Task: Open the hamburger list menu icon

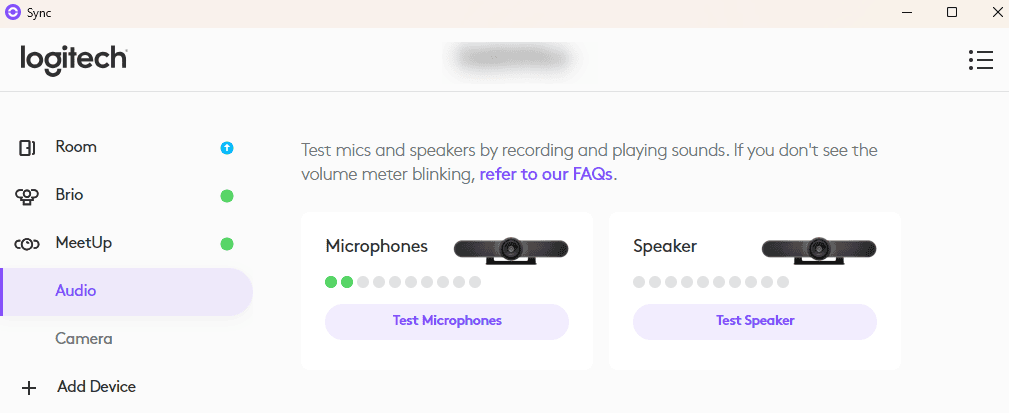Action: (x=980, y=60)
